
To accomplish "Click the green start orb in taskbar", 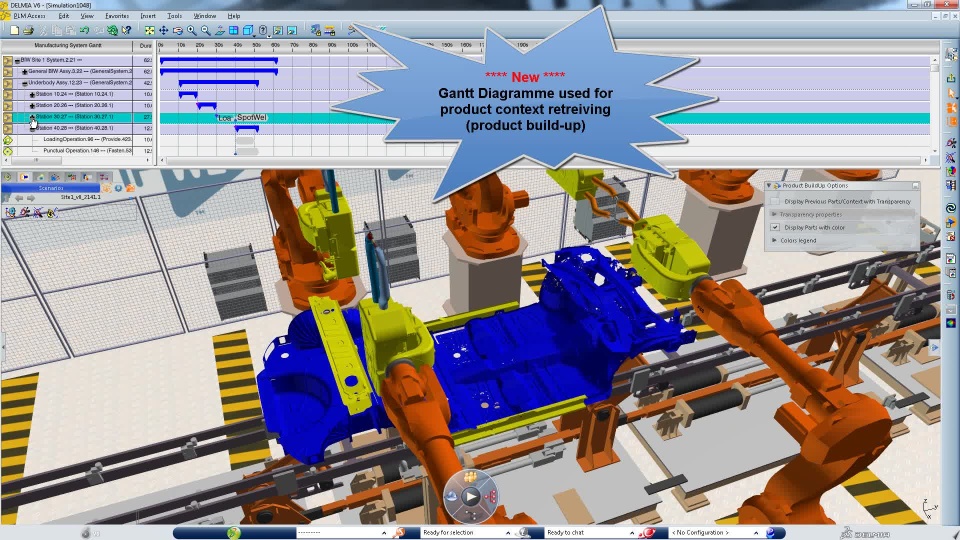I will (x=233, y=533).
